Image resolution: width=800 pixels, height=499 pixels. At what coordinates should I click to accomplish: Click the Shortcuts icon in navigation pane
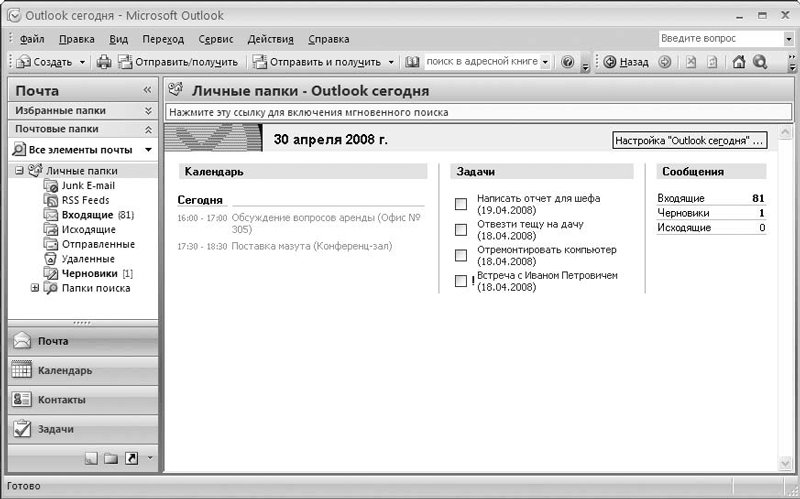[x=131, y=458]
